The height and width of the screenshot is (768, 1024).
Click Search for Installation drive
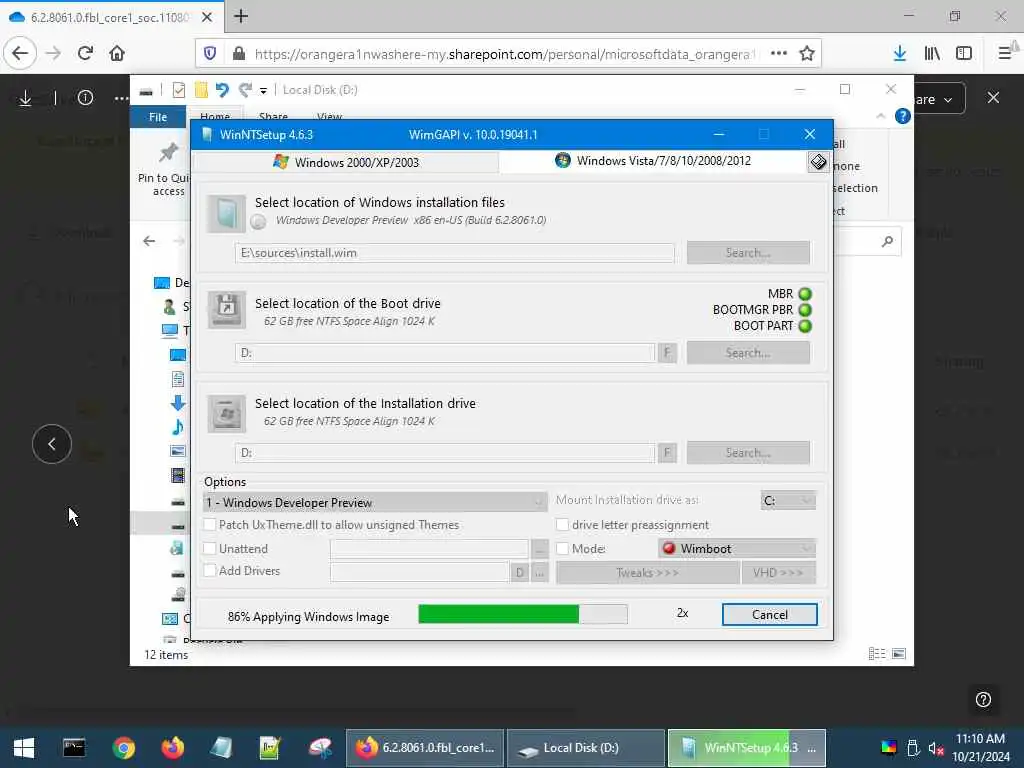point(748,453)
